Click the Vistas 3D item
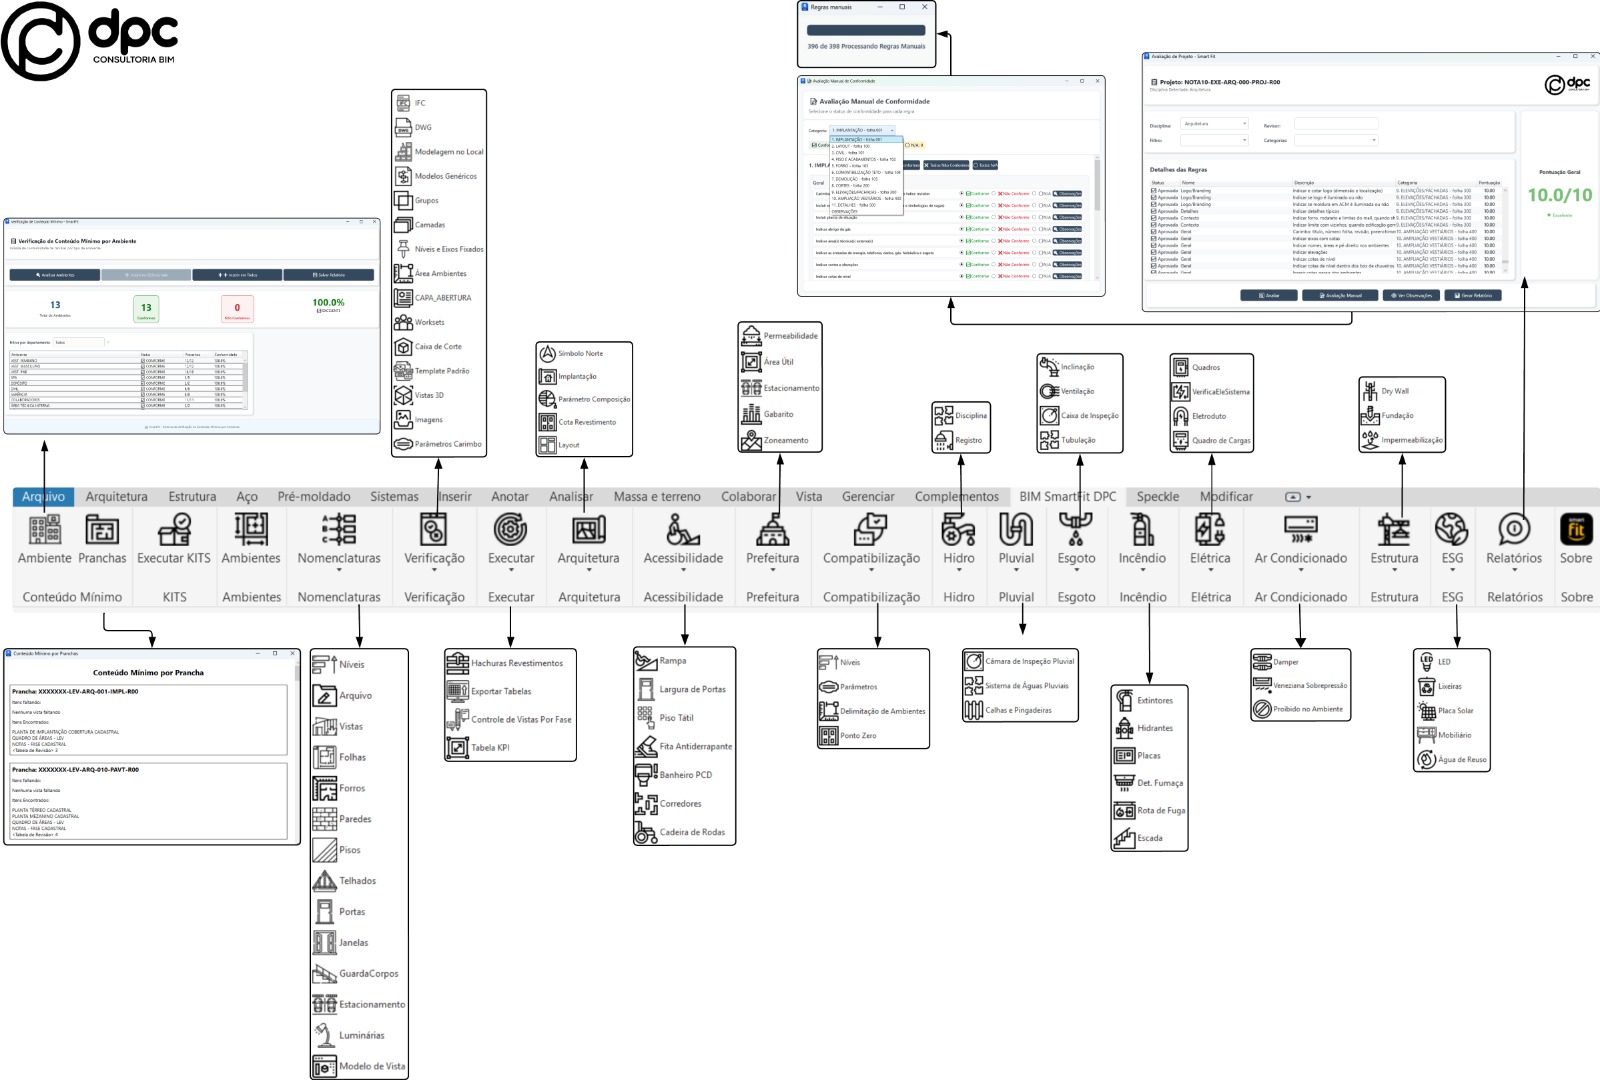The image size is (1600, 1080). click(x=420, y=395)
